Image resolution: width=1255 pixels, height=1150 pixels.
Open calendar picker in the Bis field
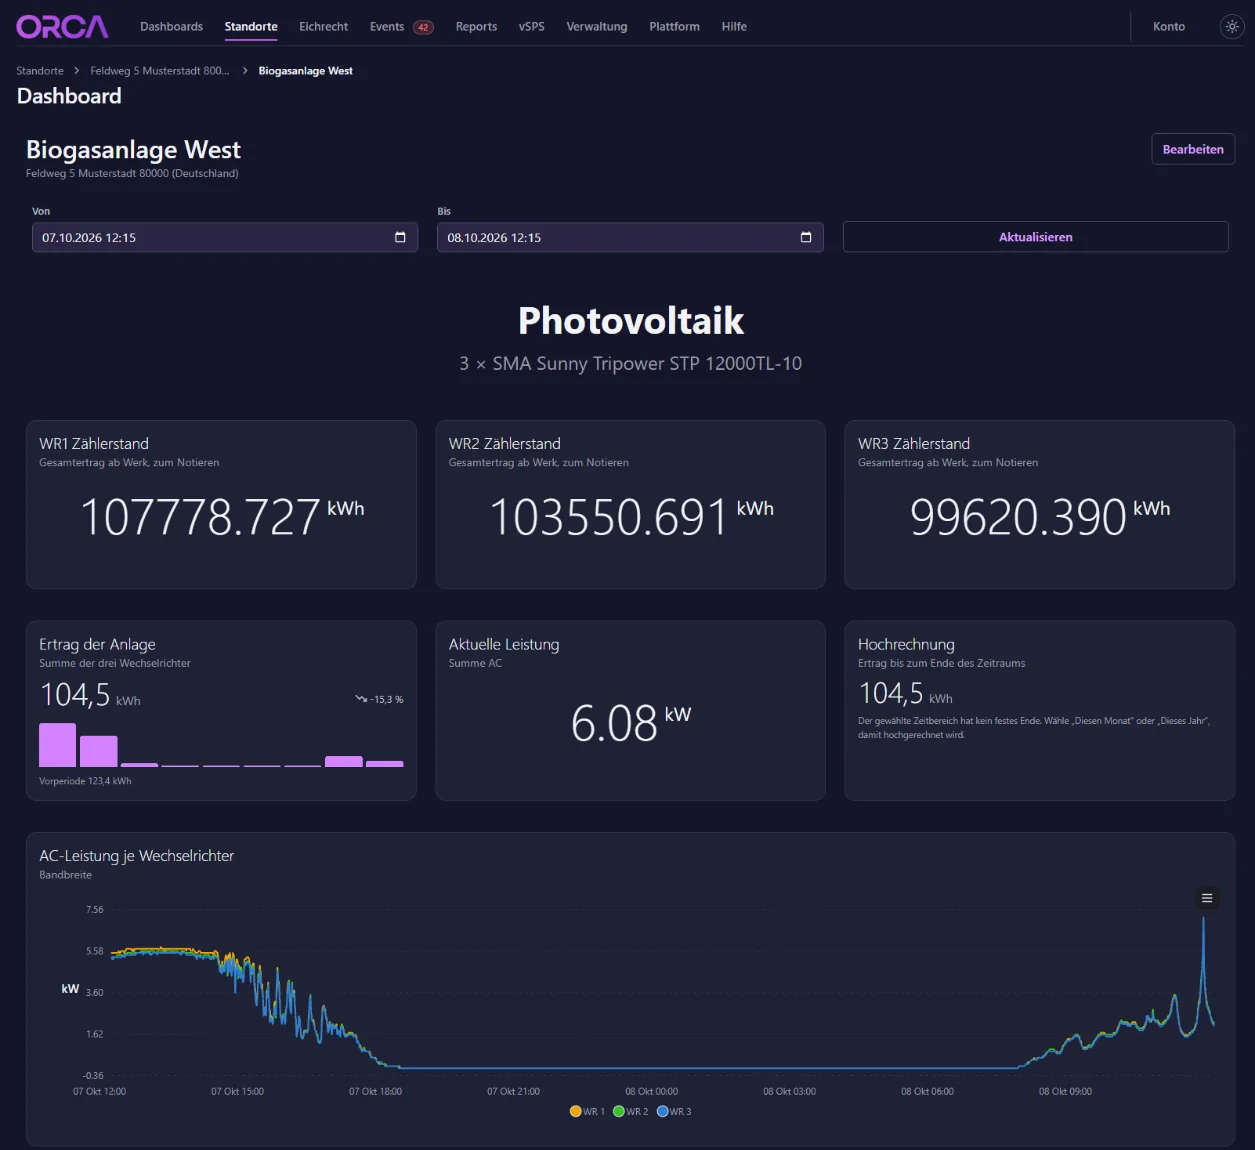pyautogui.click(x=806, y=238)
